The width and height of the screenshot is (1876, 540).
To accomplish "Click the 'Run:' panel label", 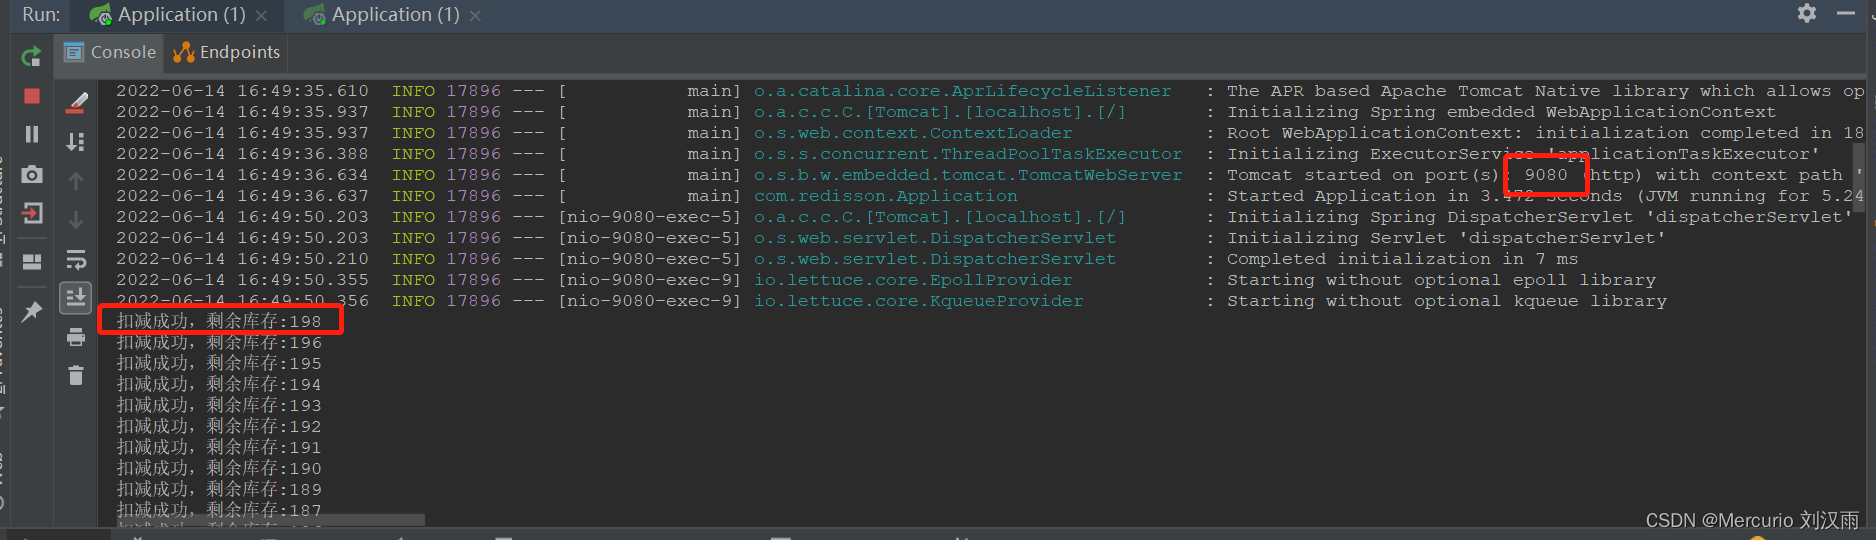I will click(x=41, y=15).
